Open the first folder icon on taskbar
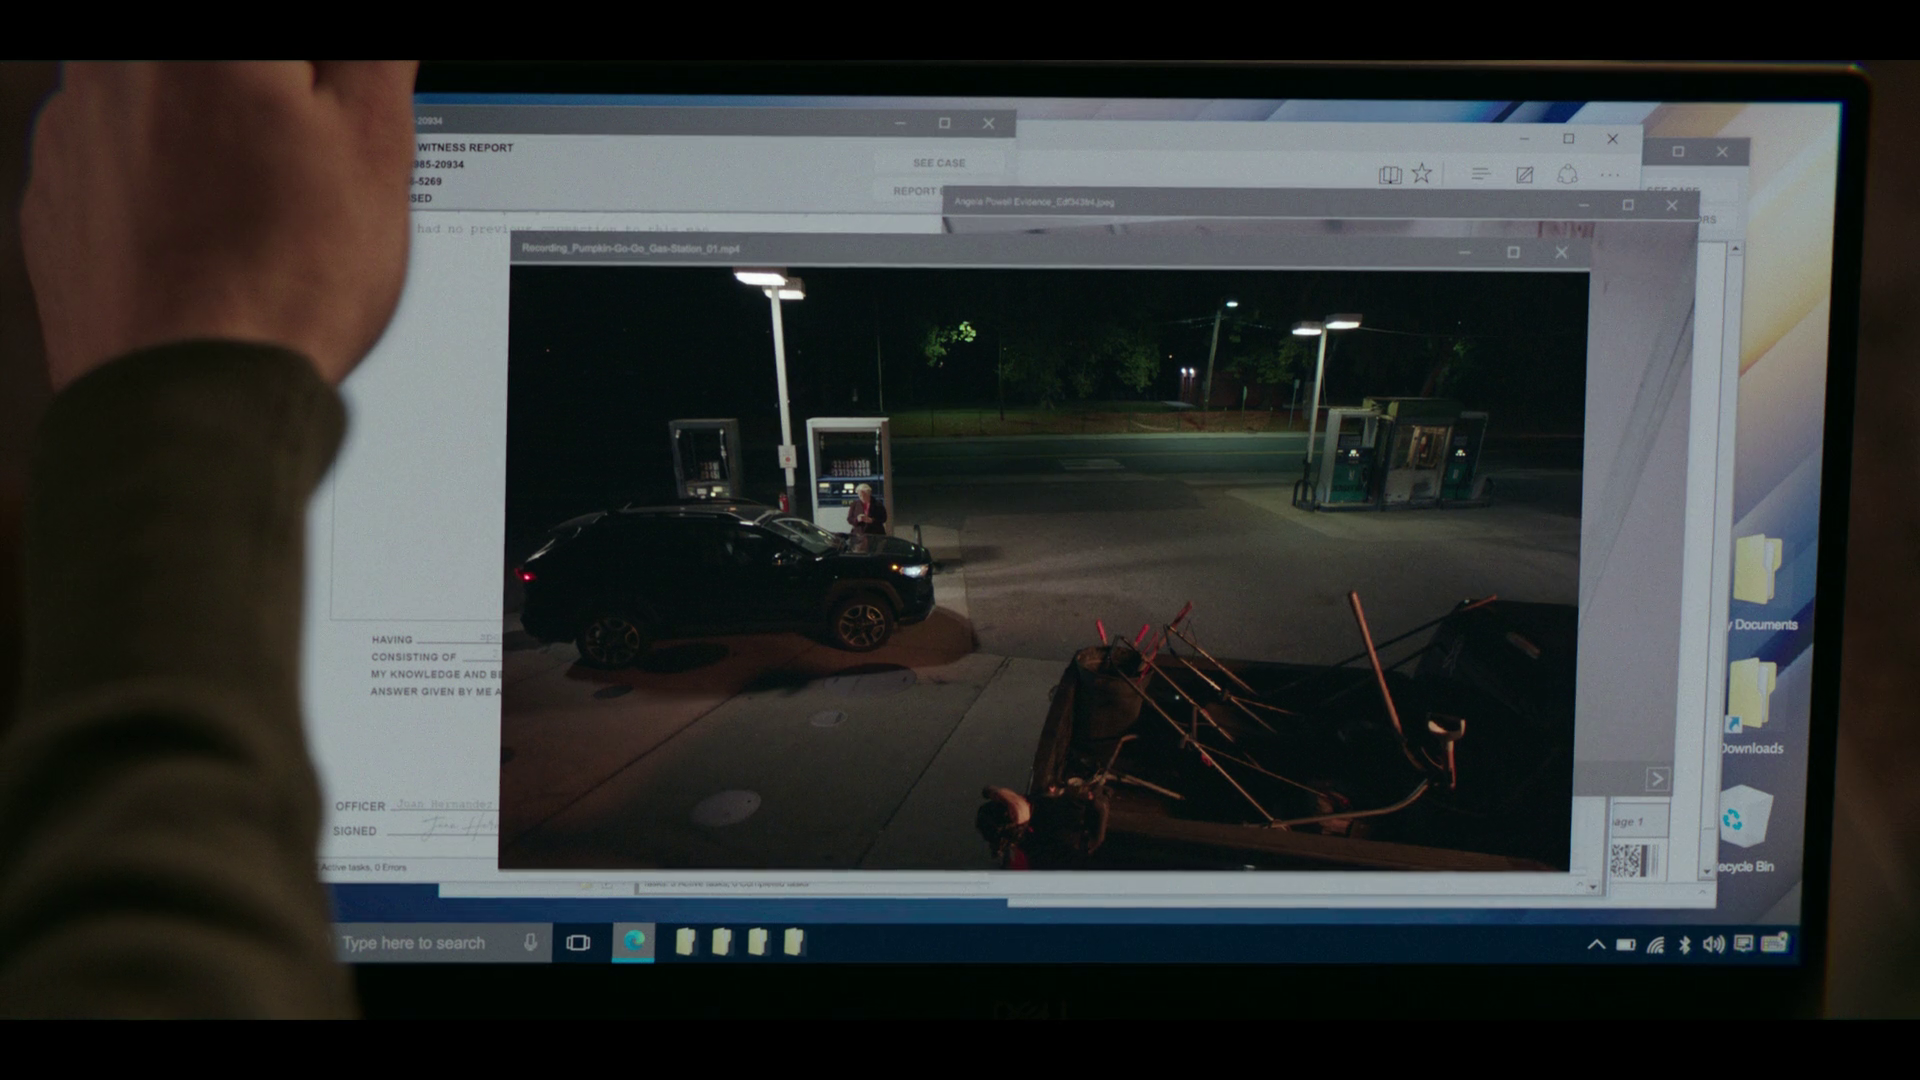The width and height of the screenshot is (1920, 1080). [x=685, y=941]
